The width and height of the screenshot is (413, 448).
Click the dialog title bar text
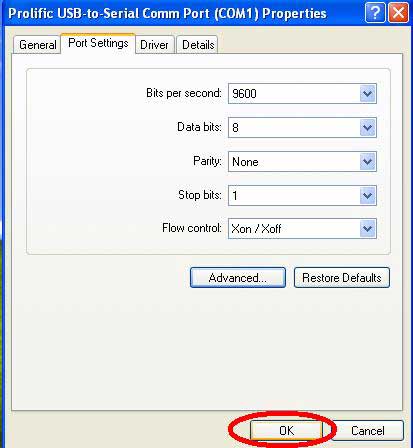pyautogui.click(x=167, y=14)
